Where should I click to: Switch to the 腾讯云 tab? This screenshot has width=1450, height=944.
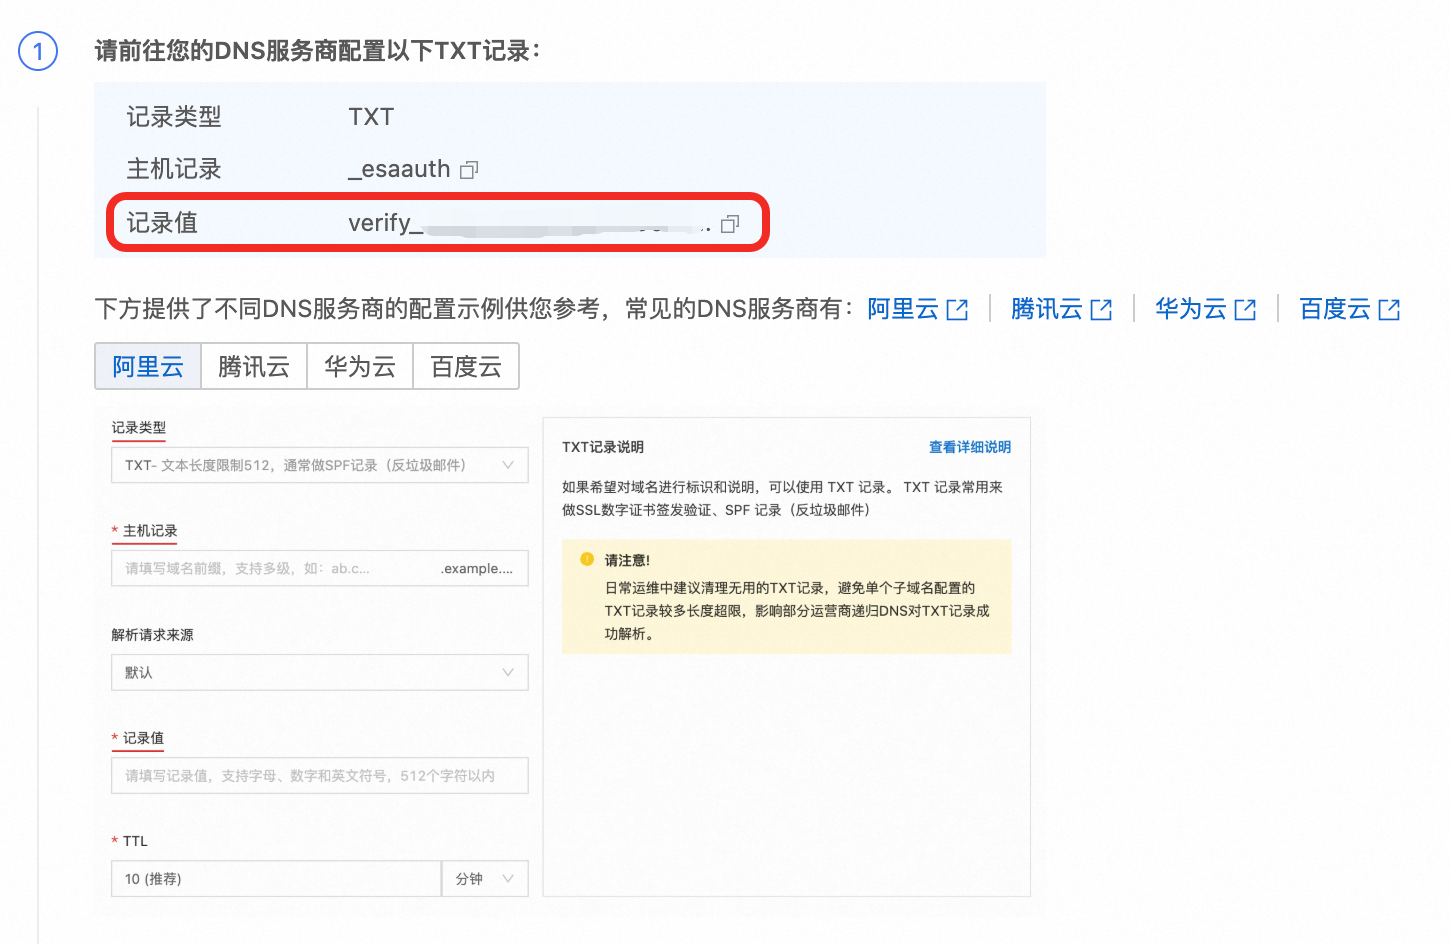pyautogui.click(x=254, y=366)
